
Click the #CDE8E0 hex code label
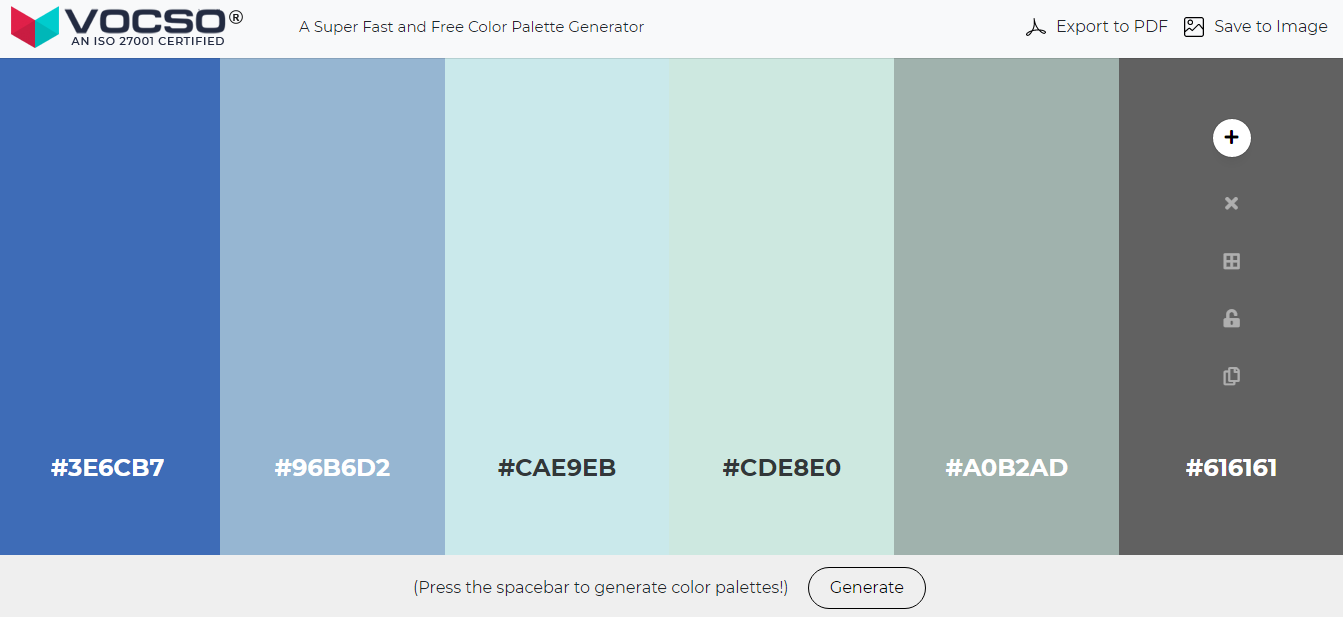(780, 467)
